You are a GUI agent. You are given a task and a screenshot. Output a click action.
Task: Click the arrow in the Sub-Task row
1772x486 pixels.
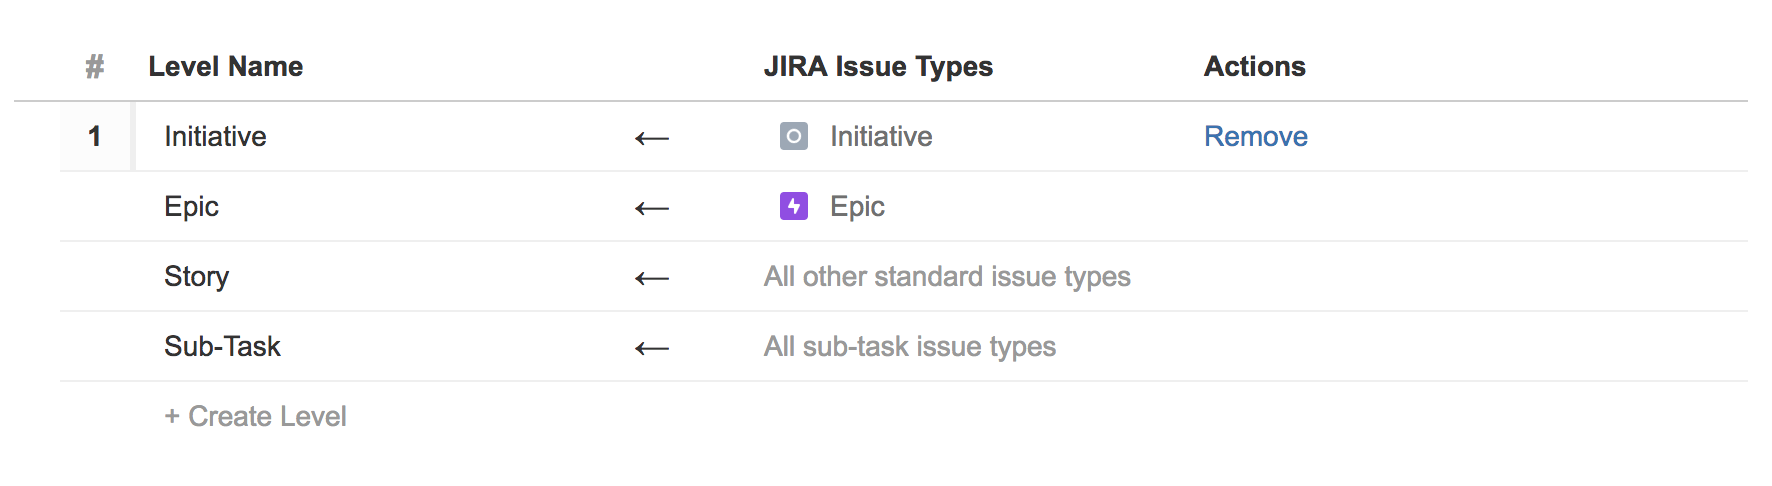coord(652,348)
